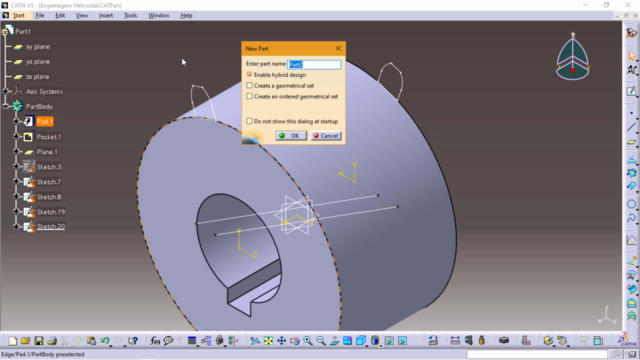Image resolution: width=640 pixels, height=360 pixels.
Task: Click the Measure Inertia weight icon
Action: 482,341
